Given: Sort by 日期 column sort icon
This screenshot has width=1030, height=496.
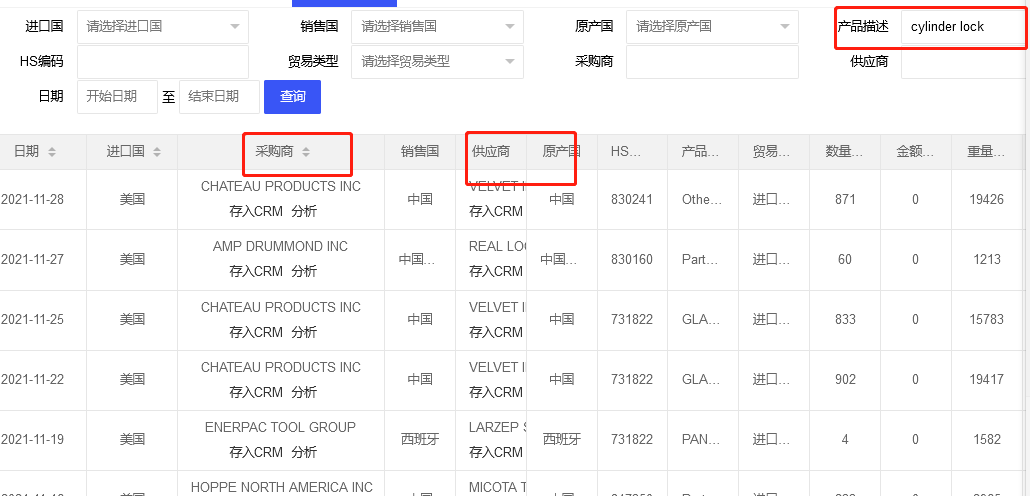Looking at the screenshot, I should 52,152.
